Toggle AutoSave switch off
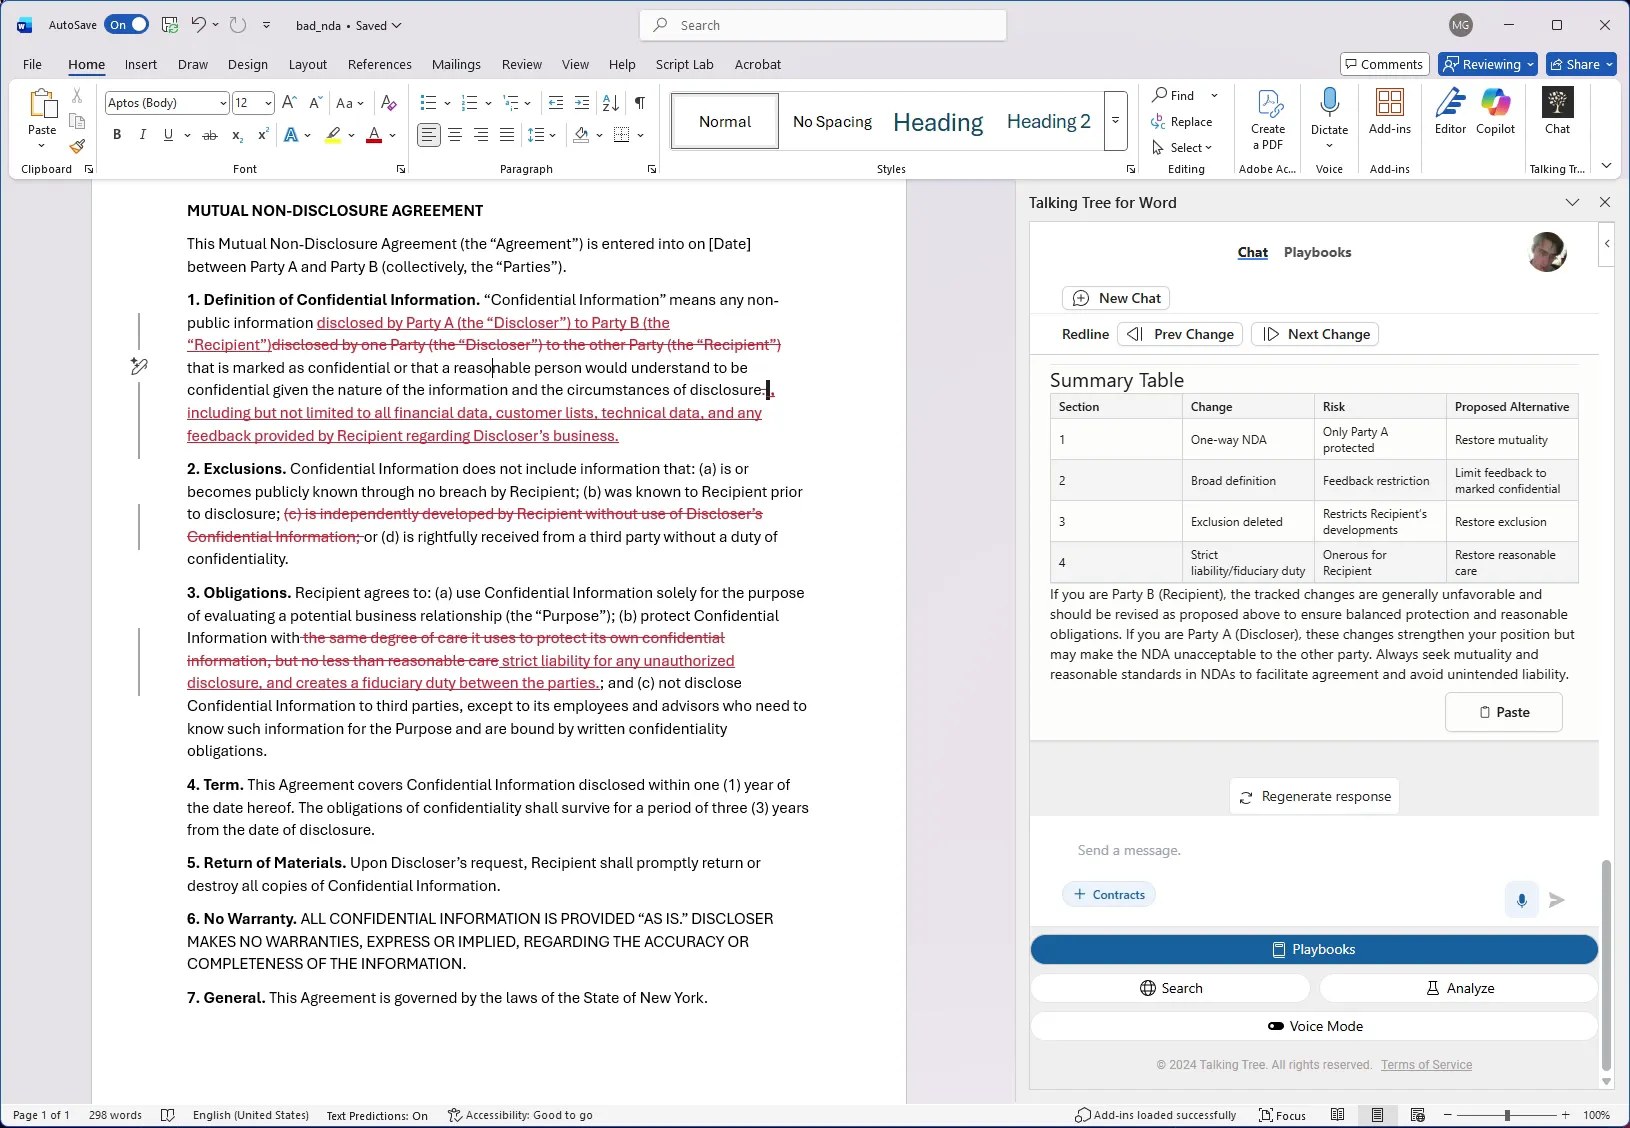Image resolution: width=1630 pixels, height=1128 pixels. coord(127,25)
